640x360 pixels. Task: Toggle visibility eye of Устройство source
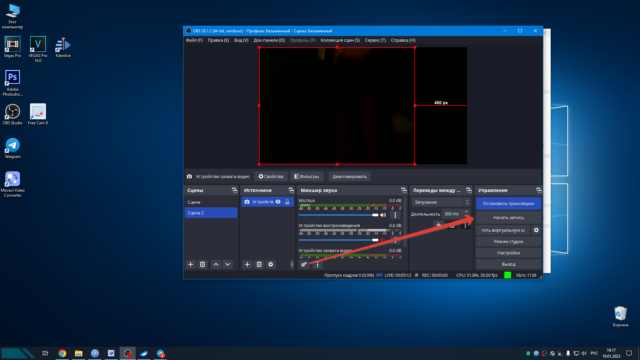(278, 202)
